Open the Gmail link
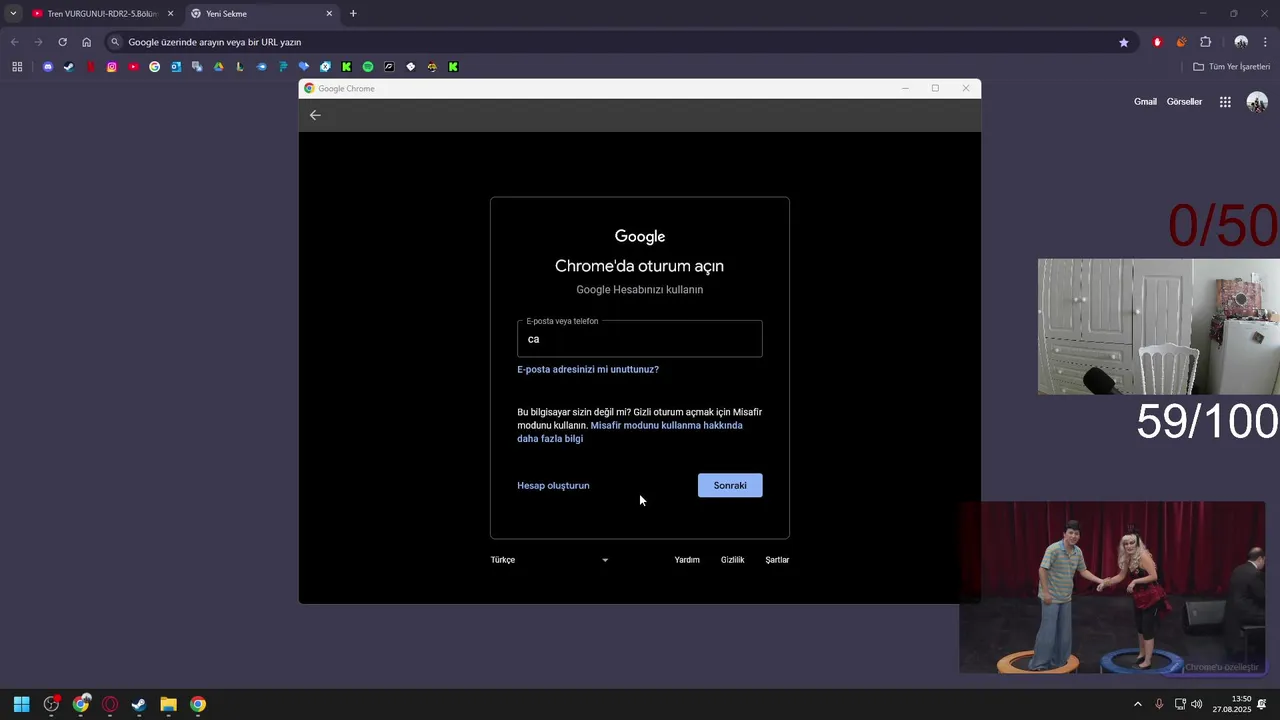The image size is (1280, 720). (x=1145, y=102)
